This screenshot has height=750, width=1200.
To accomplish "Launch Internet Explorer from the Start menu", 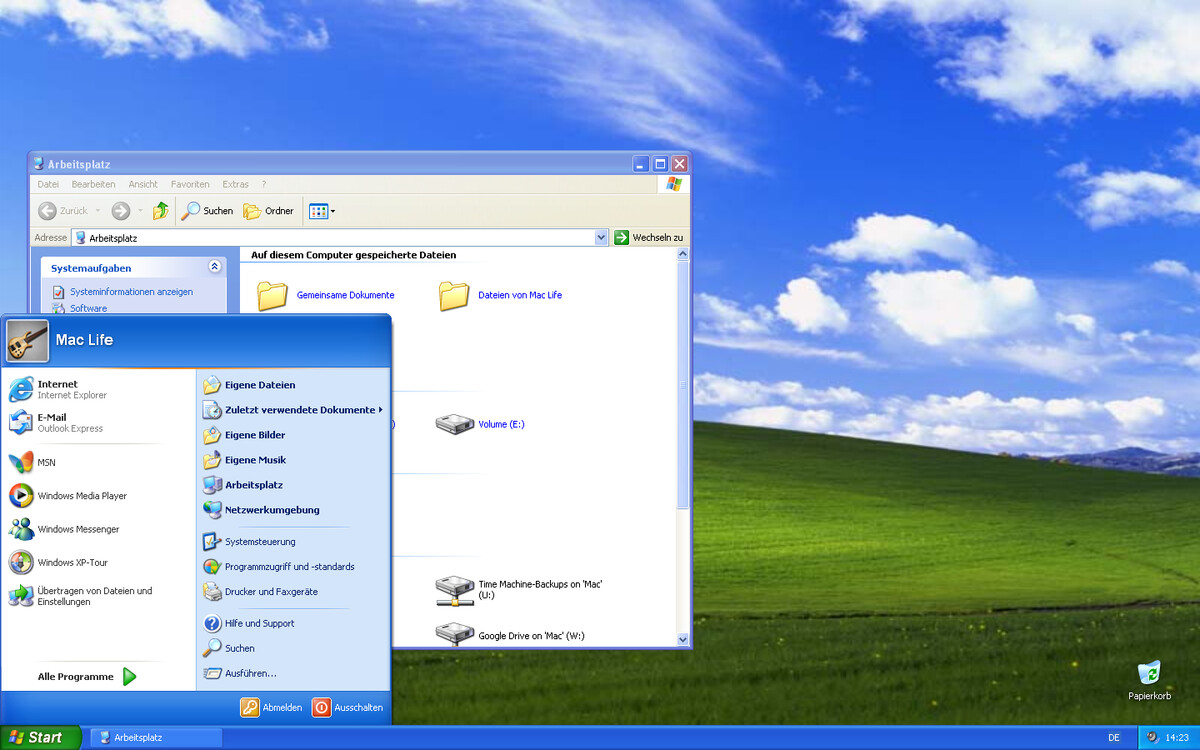I will pyautogui.click(x=61, y=388).
